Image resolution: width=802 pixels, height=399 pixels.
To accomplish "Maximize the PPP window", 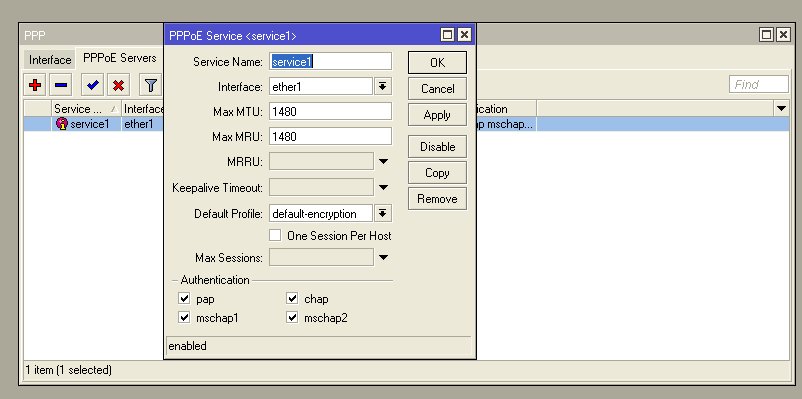I will click(x=766, y=35).
